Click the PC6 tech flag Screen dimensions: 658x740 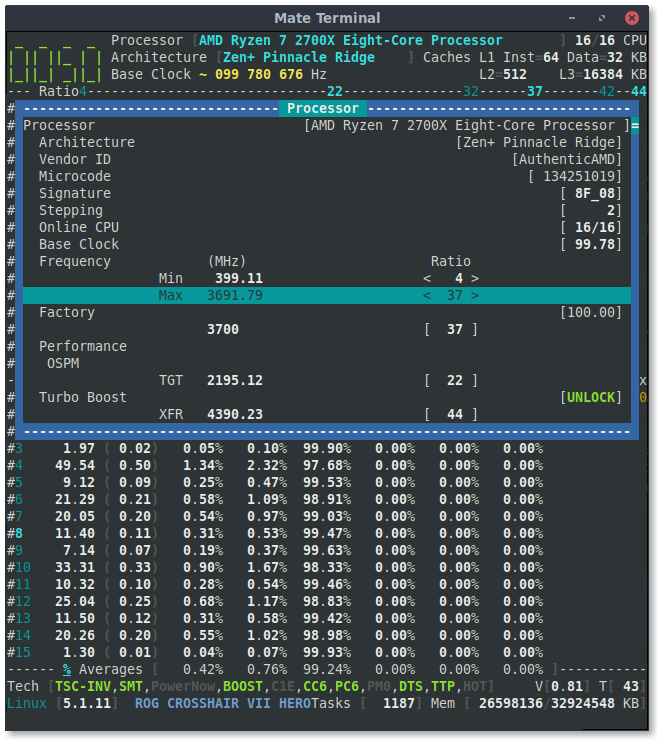click(x=347, y=686)
